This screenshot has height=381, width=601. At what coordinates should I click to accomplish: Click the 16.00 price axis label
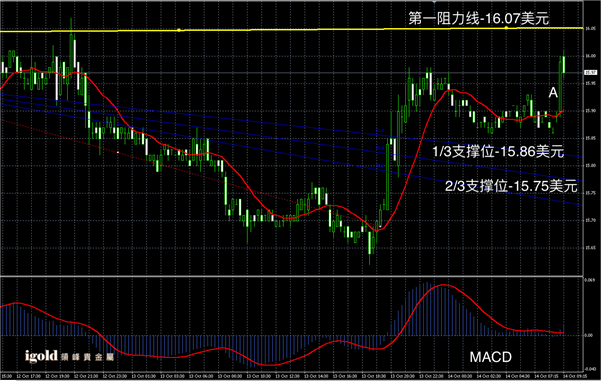590,56
